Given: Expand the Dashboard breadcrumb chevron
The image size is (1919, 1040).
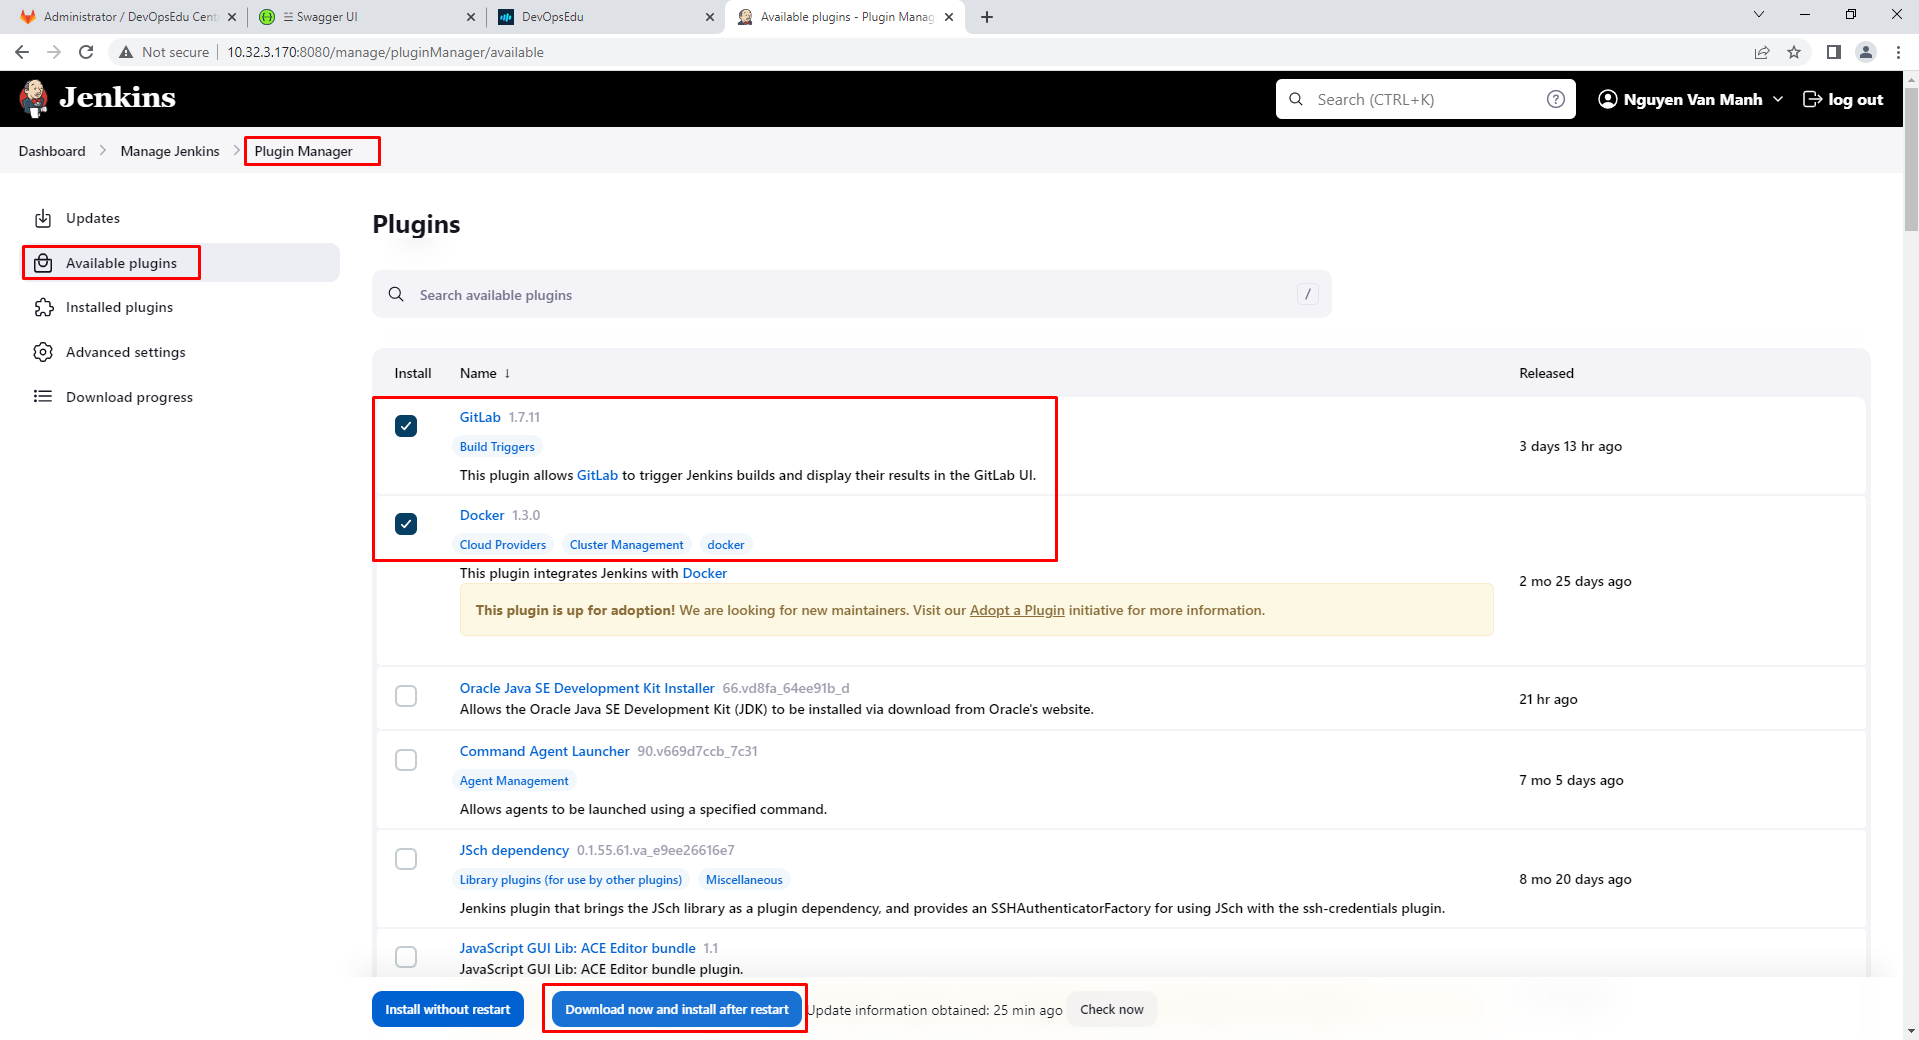Looking at the screenshot, I should click(103, 150).
